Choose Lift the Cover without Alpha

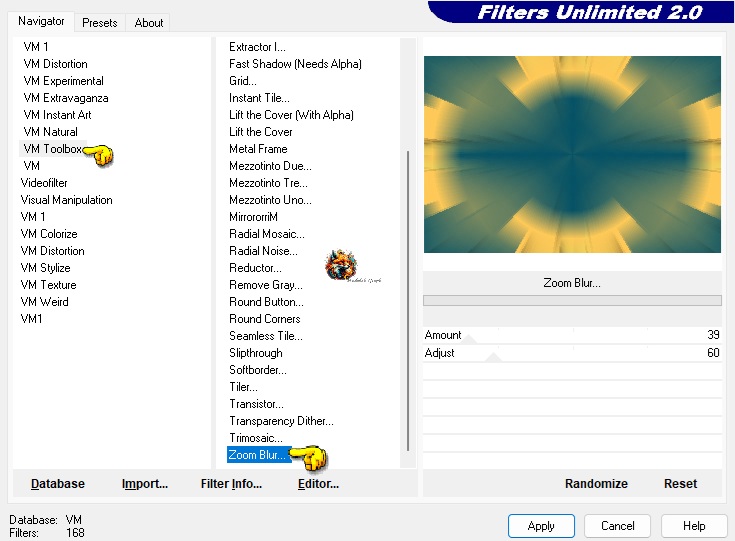coord(261,132)
